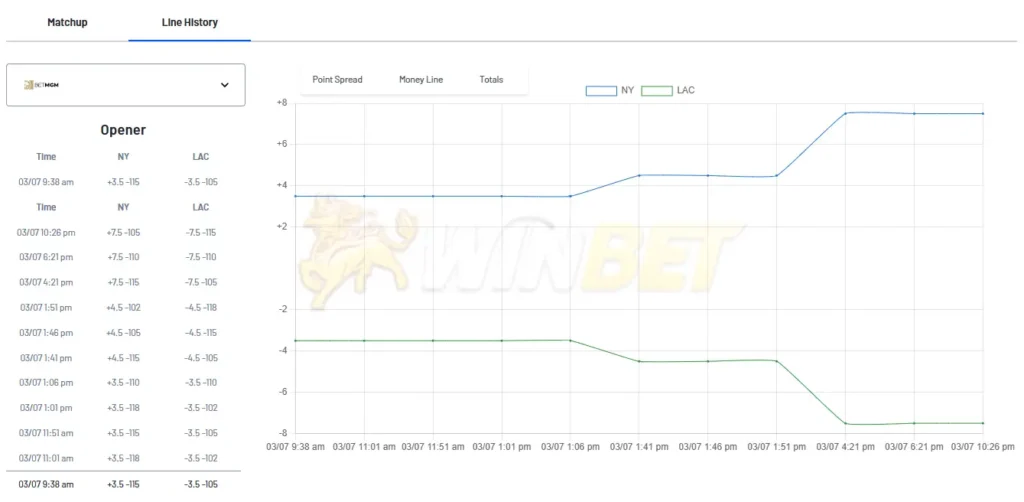This screenshot has height=502, width=1024.
Task: Expand the BetMGM sportsbook dropdown
Action: [125, 85]
